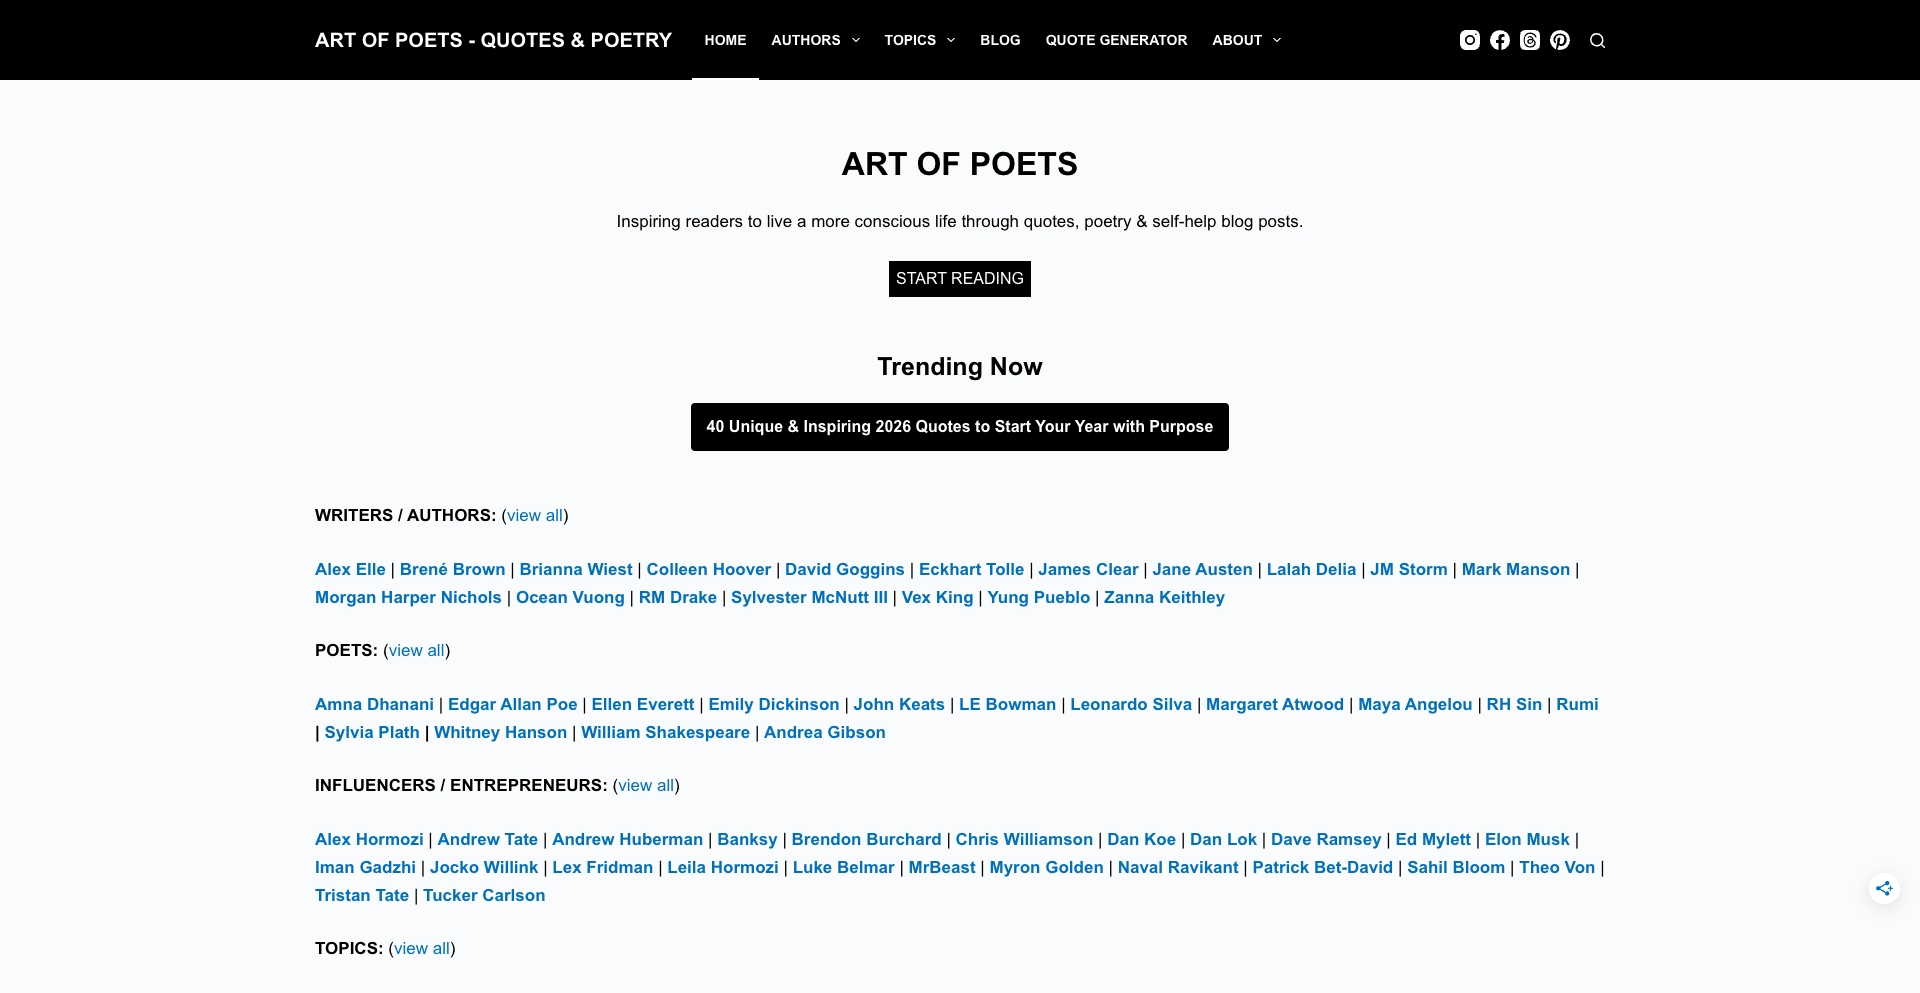This screenshot has width=1920, height=993.
Task: Open the Maya Angelou poet link
Action: tap(1414, 704)
